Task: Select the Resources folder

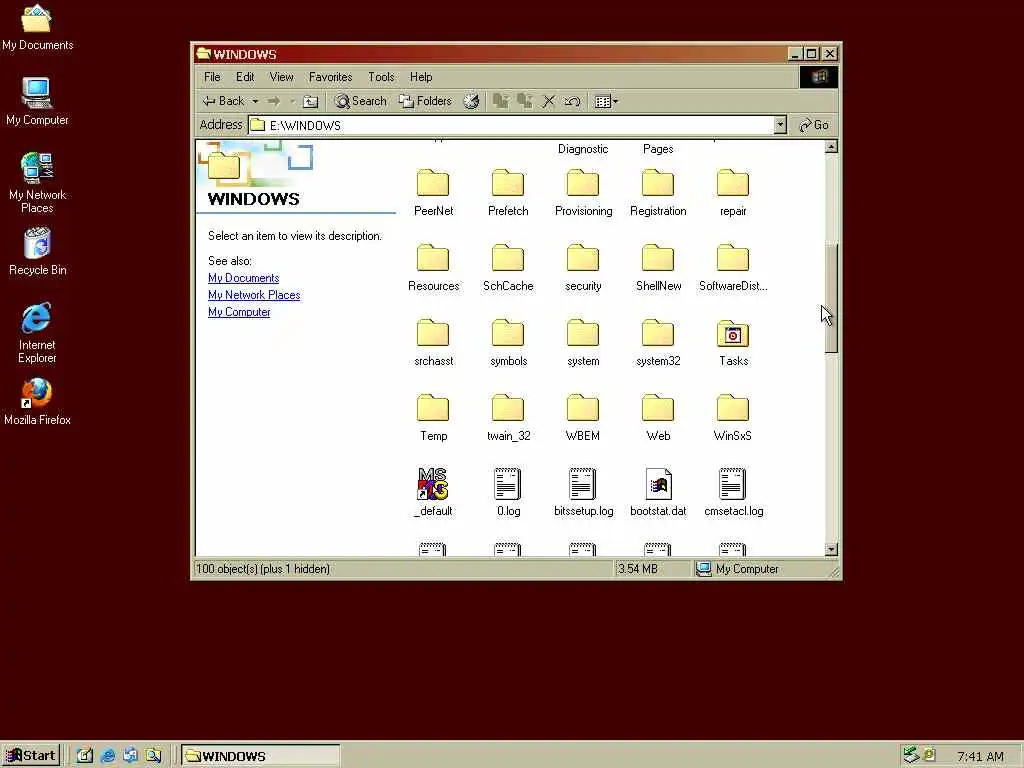Action: pyautogui.click(x=433, y=267)
